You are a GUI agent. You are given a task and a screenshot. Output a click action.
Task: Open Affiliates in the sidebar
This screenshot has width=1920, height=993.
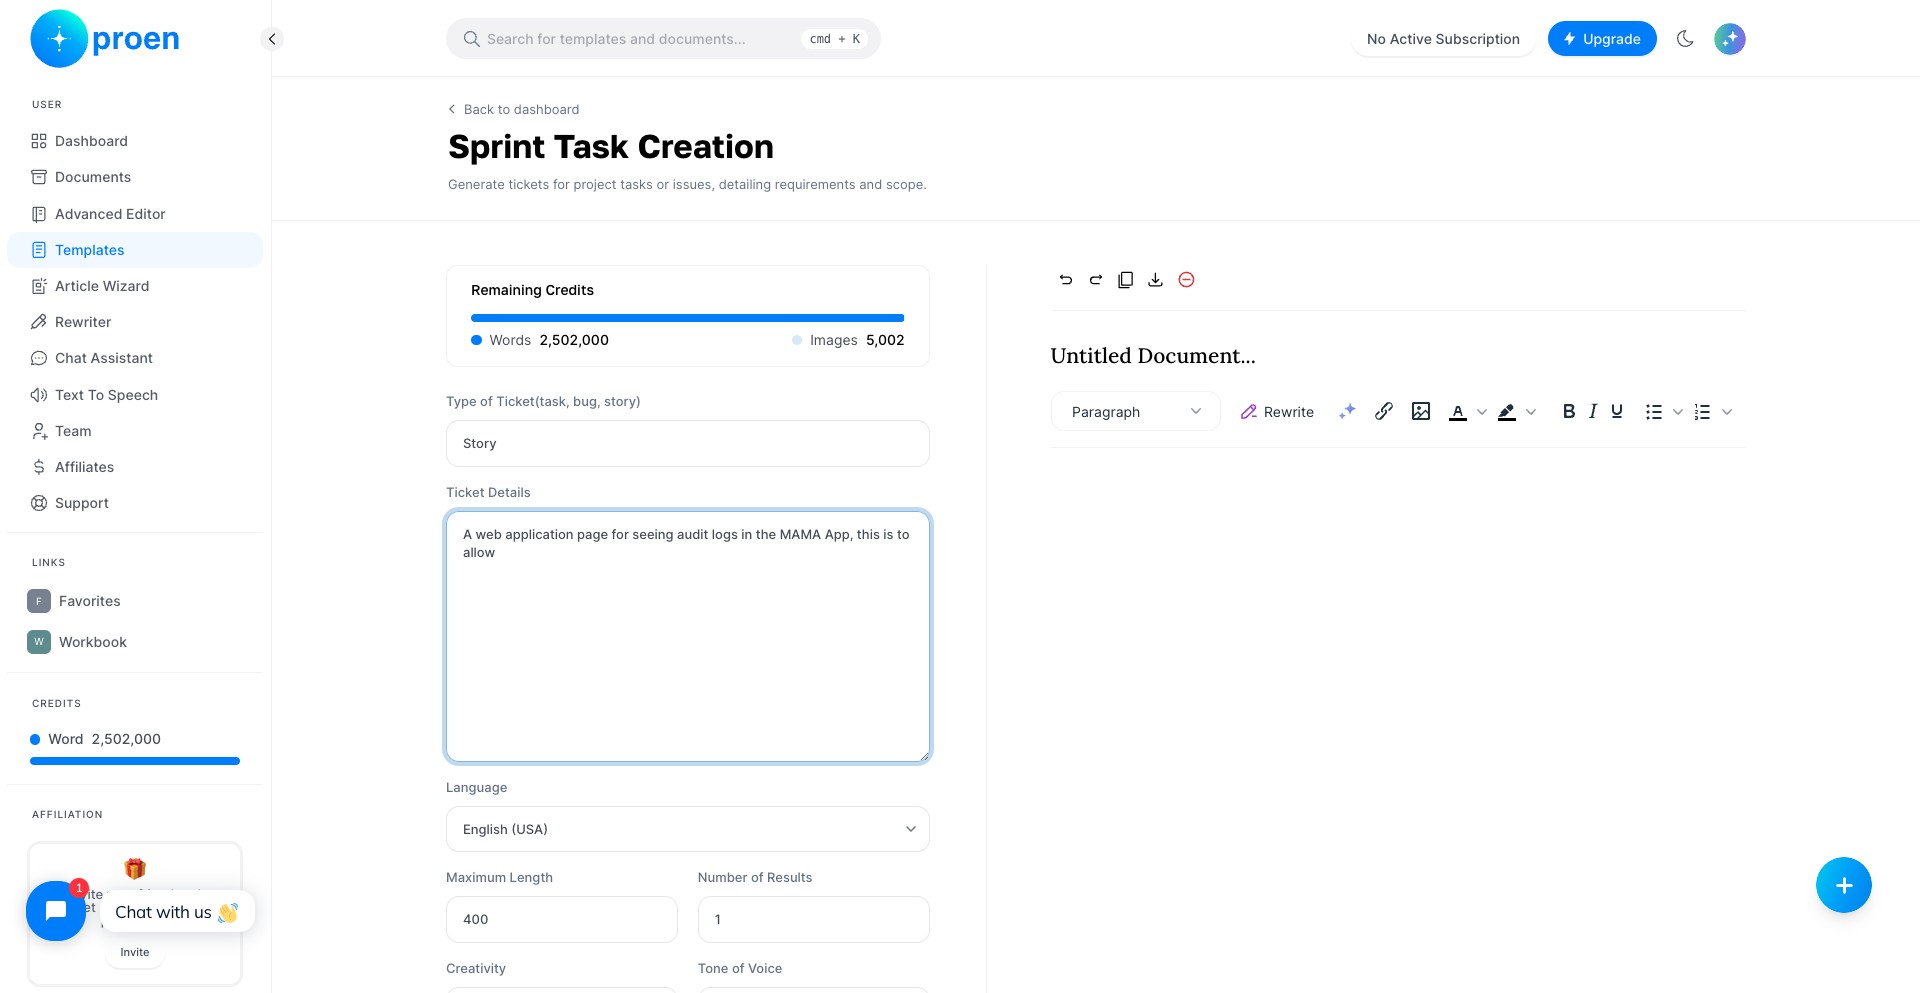[x=135, y=467]
